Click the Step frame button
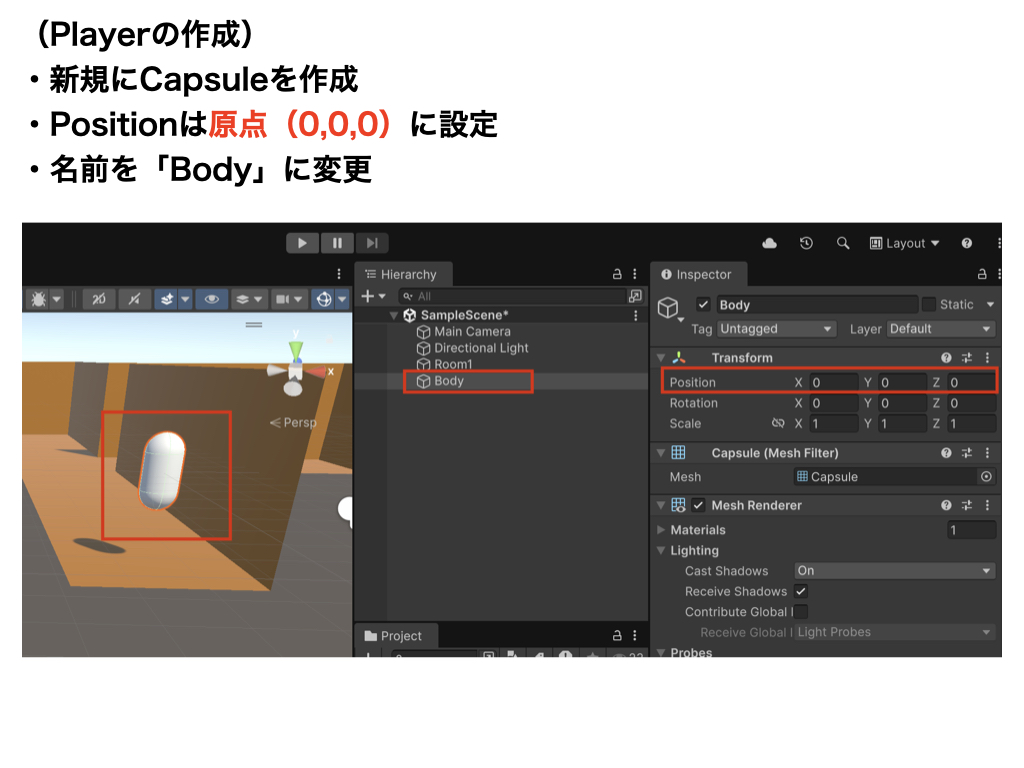 point(371,243)
